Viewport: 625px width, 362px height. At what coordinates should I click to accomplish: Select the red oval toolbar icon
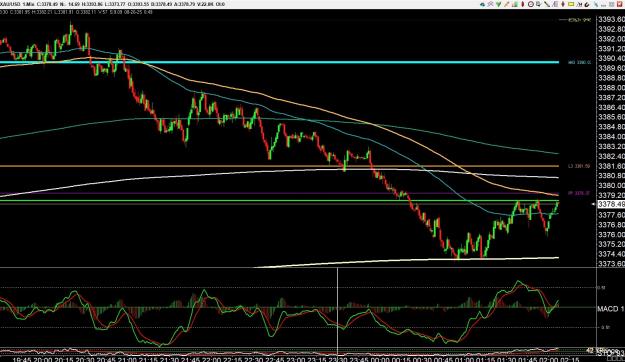coord(523,4)
